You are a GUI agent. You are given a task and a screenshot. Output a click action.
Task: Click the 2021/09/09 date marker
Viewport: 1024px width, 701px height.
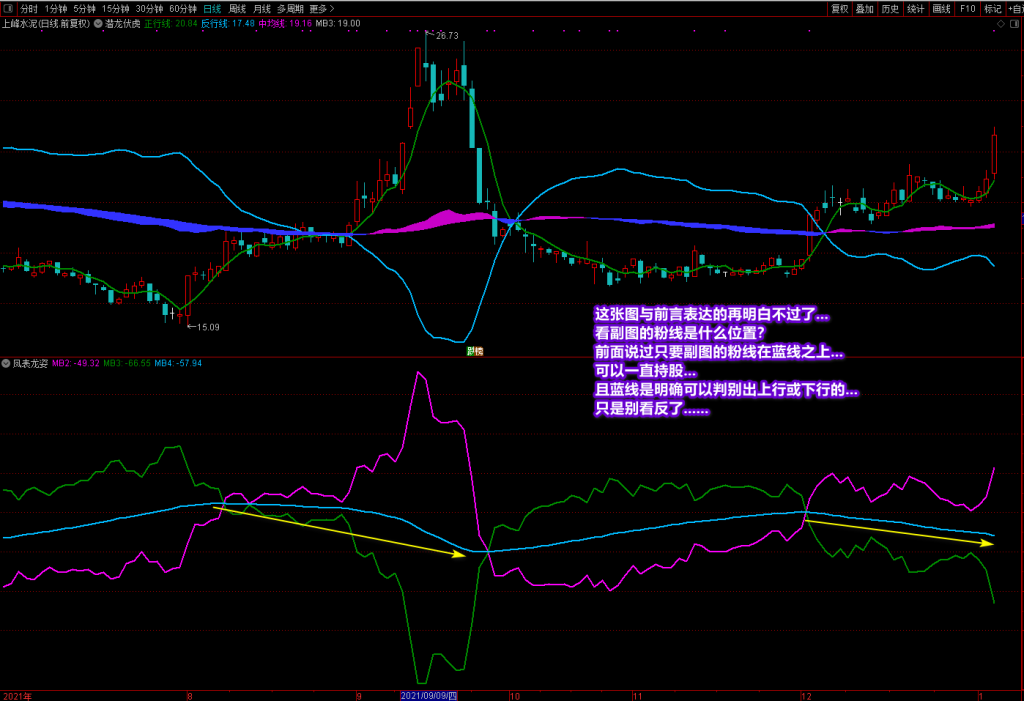click(x=429, y=696)
